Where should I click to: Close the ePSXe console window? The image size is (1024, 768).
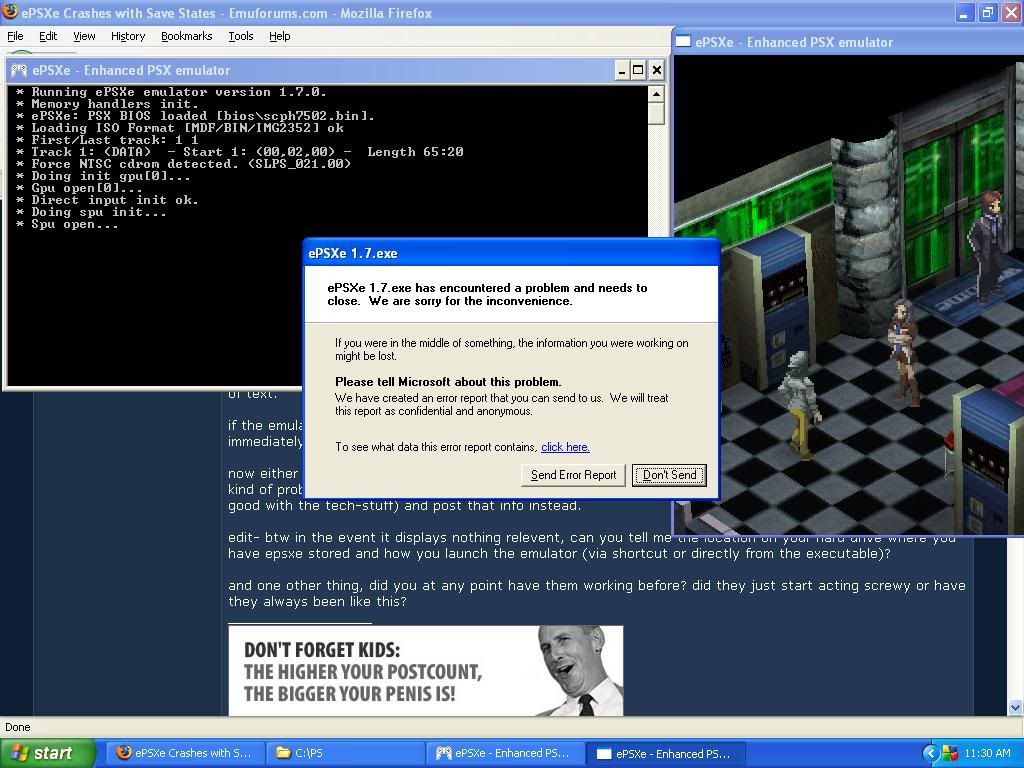(656, 70)
